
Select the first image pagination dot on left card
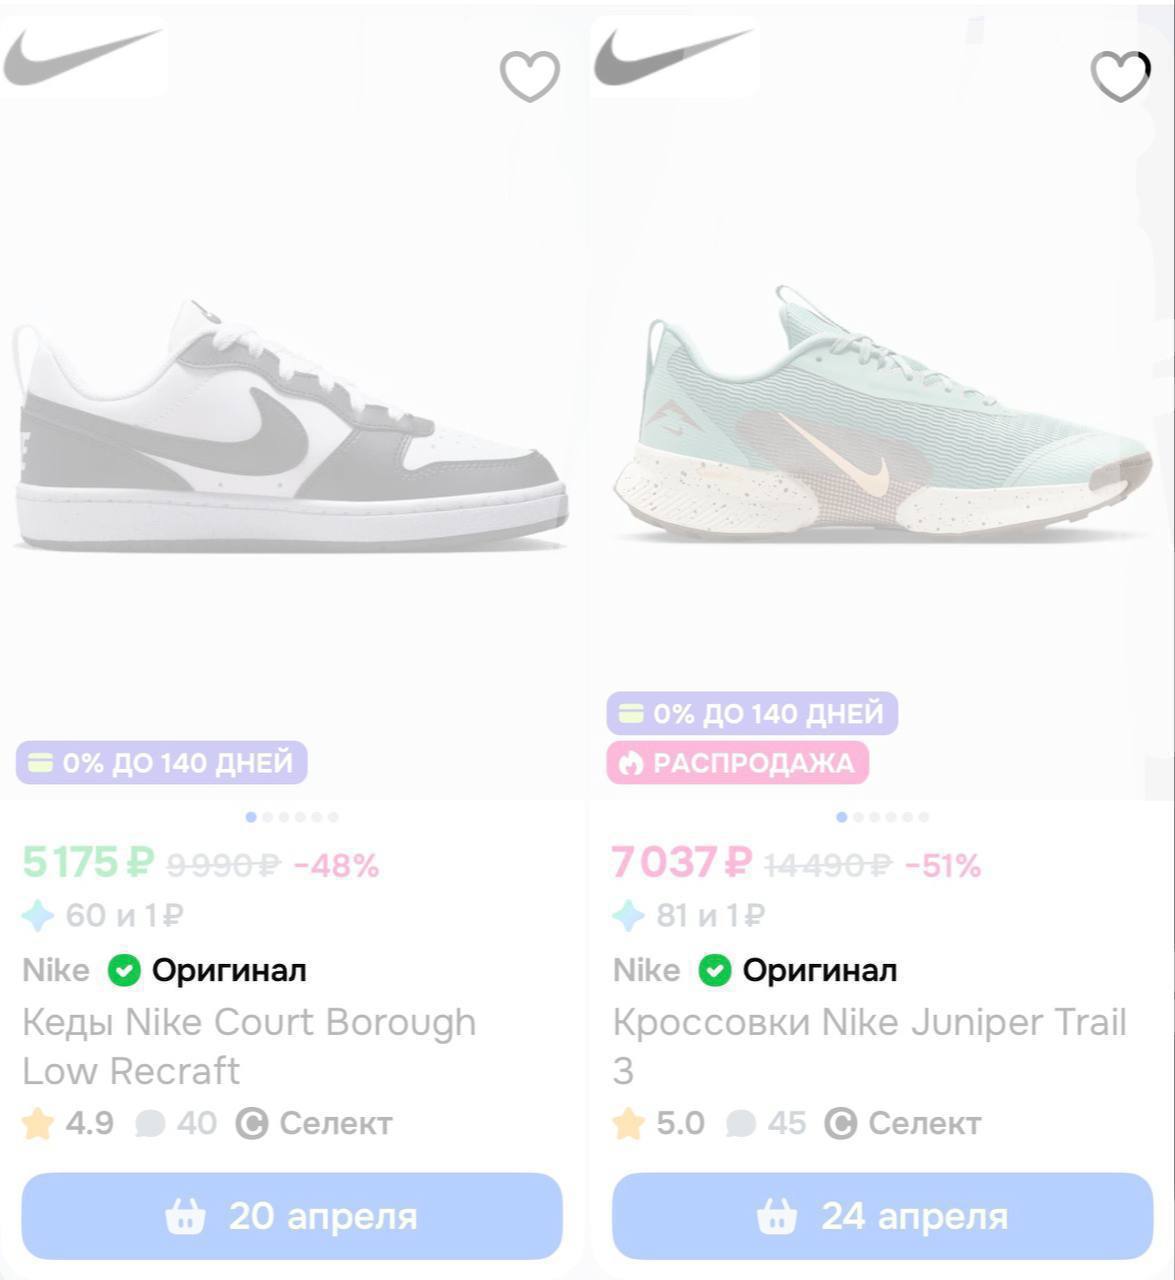click(x=251, y=817)
